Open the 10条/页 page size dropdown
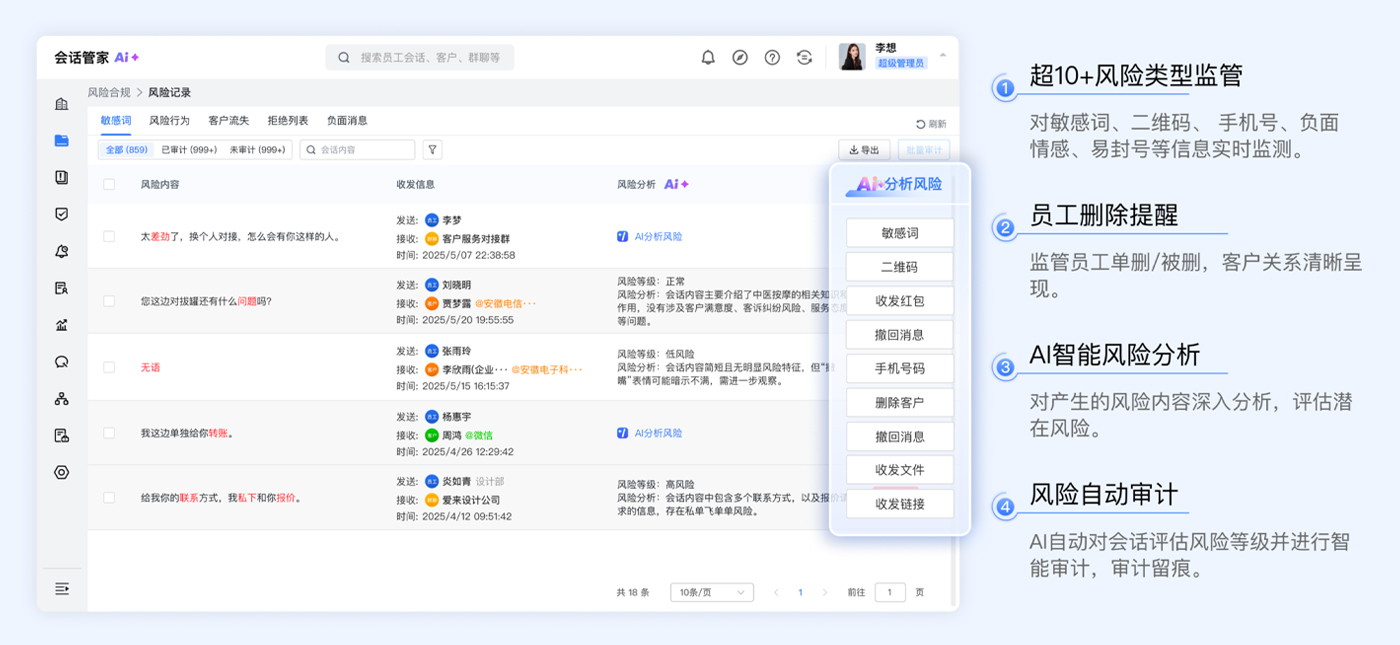 [x=712, y=592]
